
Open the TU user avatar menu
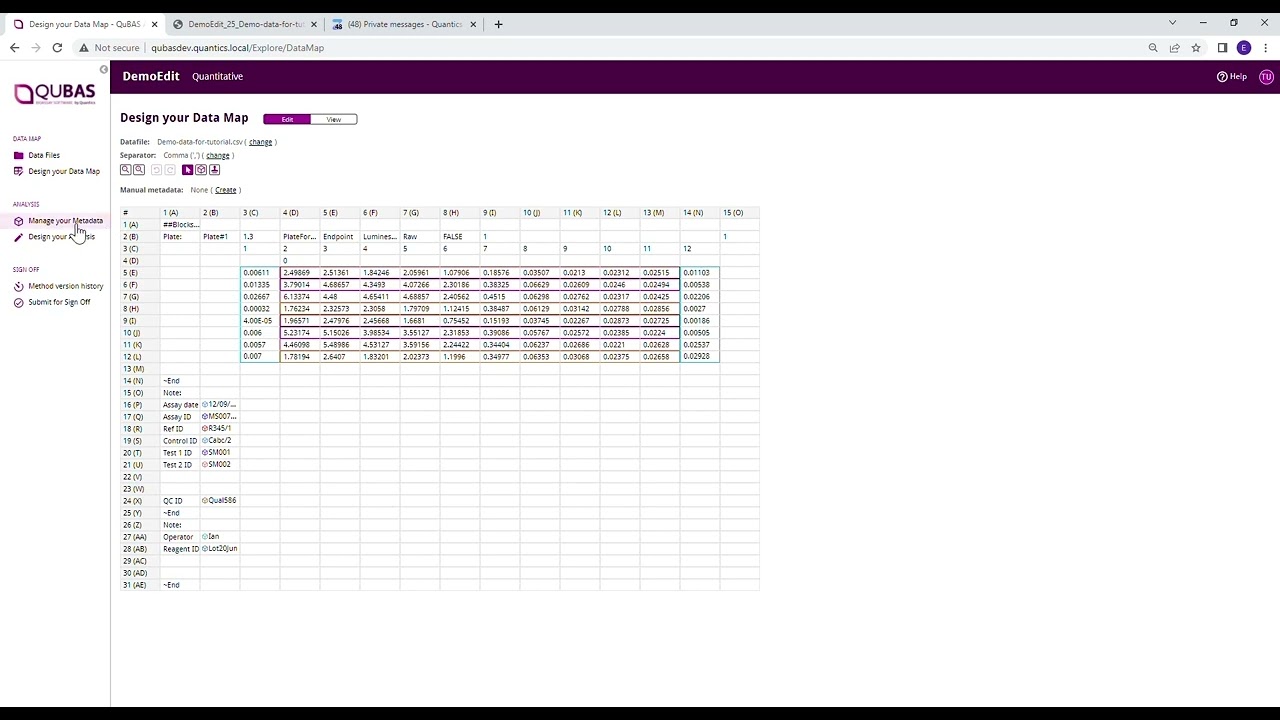1266,76
